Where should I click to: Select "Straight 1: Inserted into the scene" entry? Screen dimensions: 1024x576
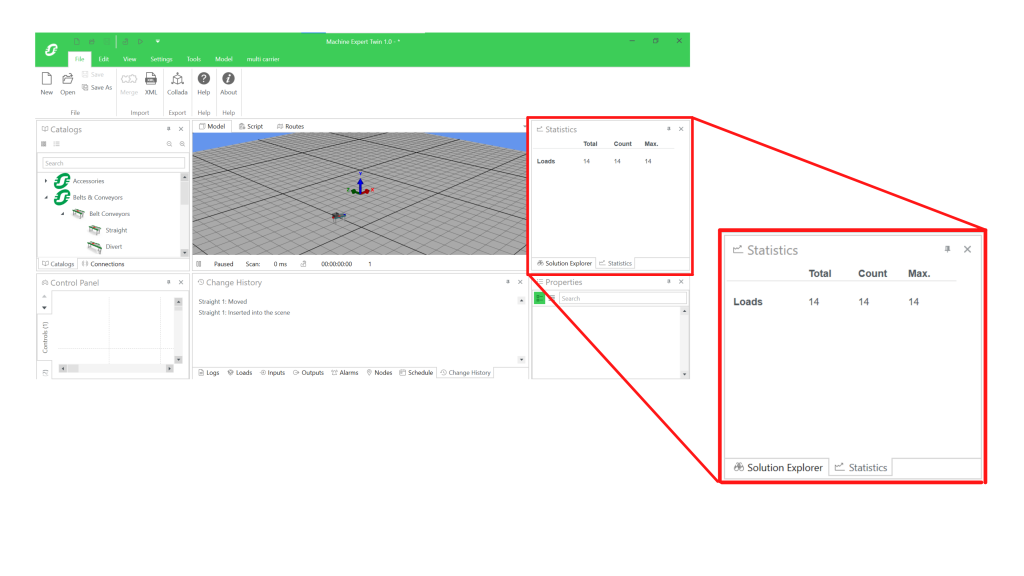point(244,313)
